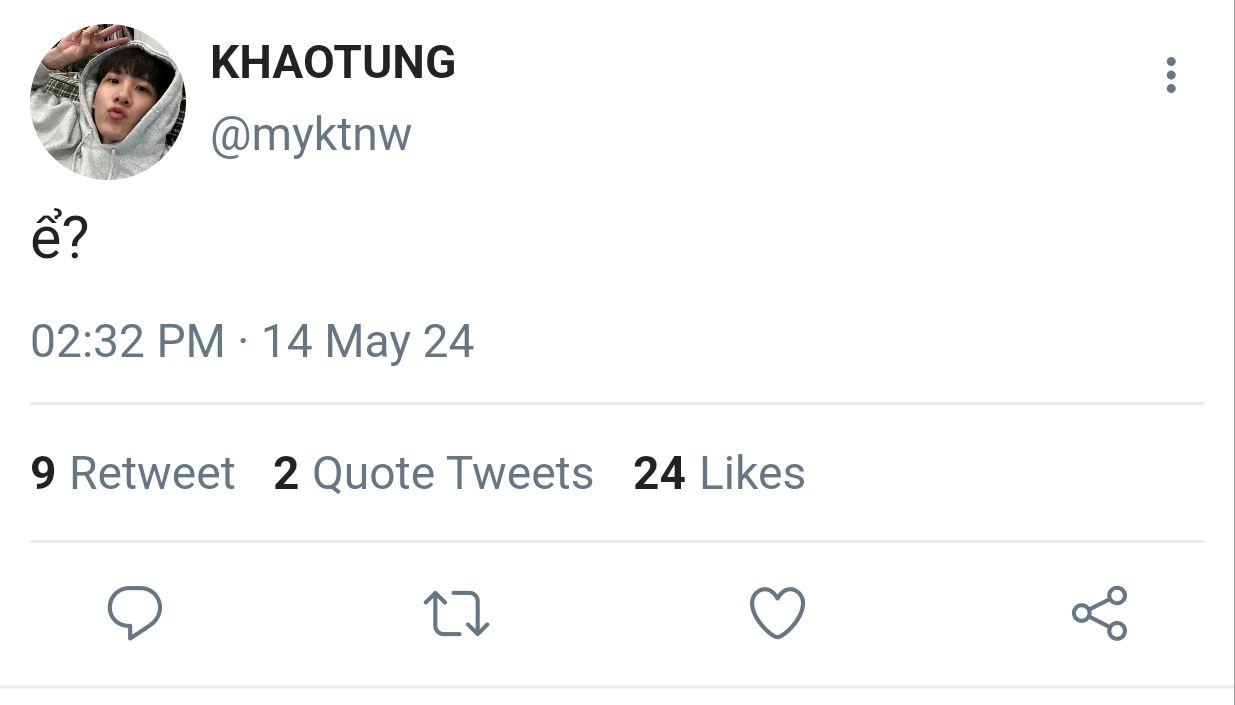Click the quote tweets count 2

tap(286, 473)
